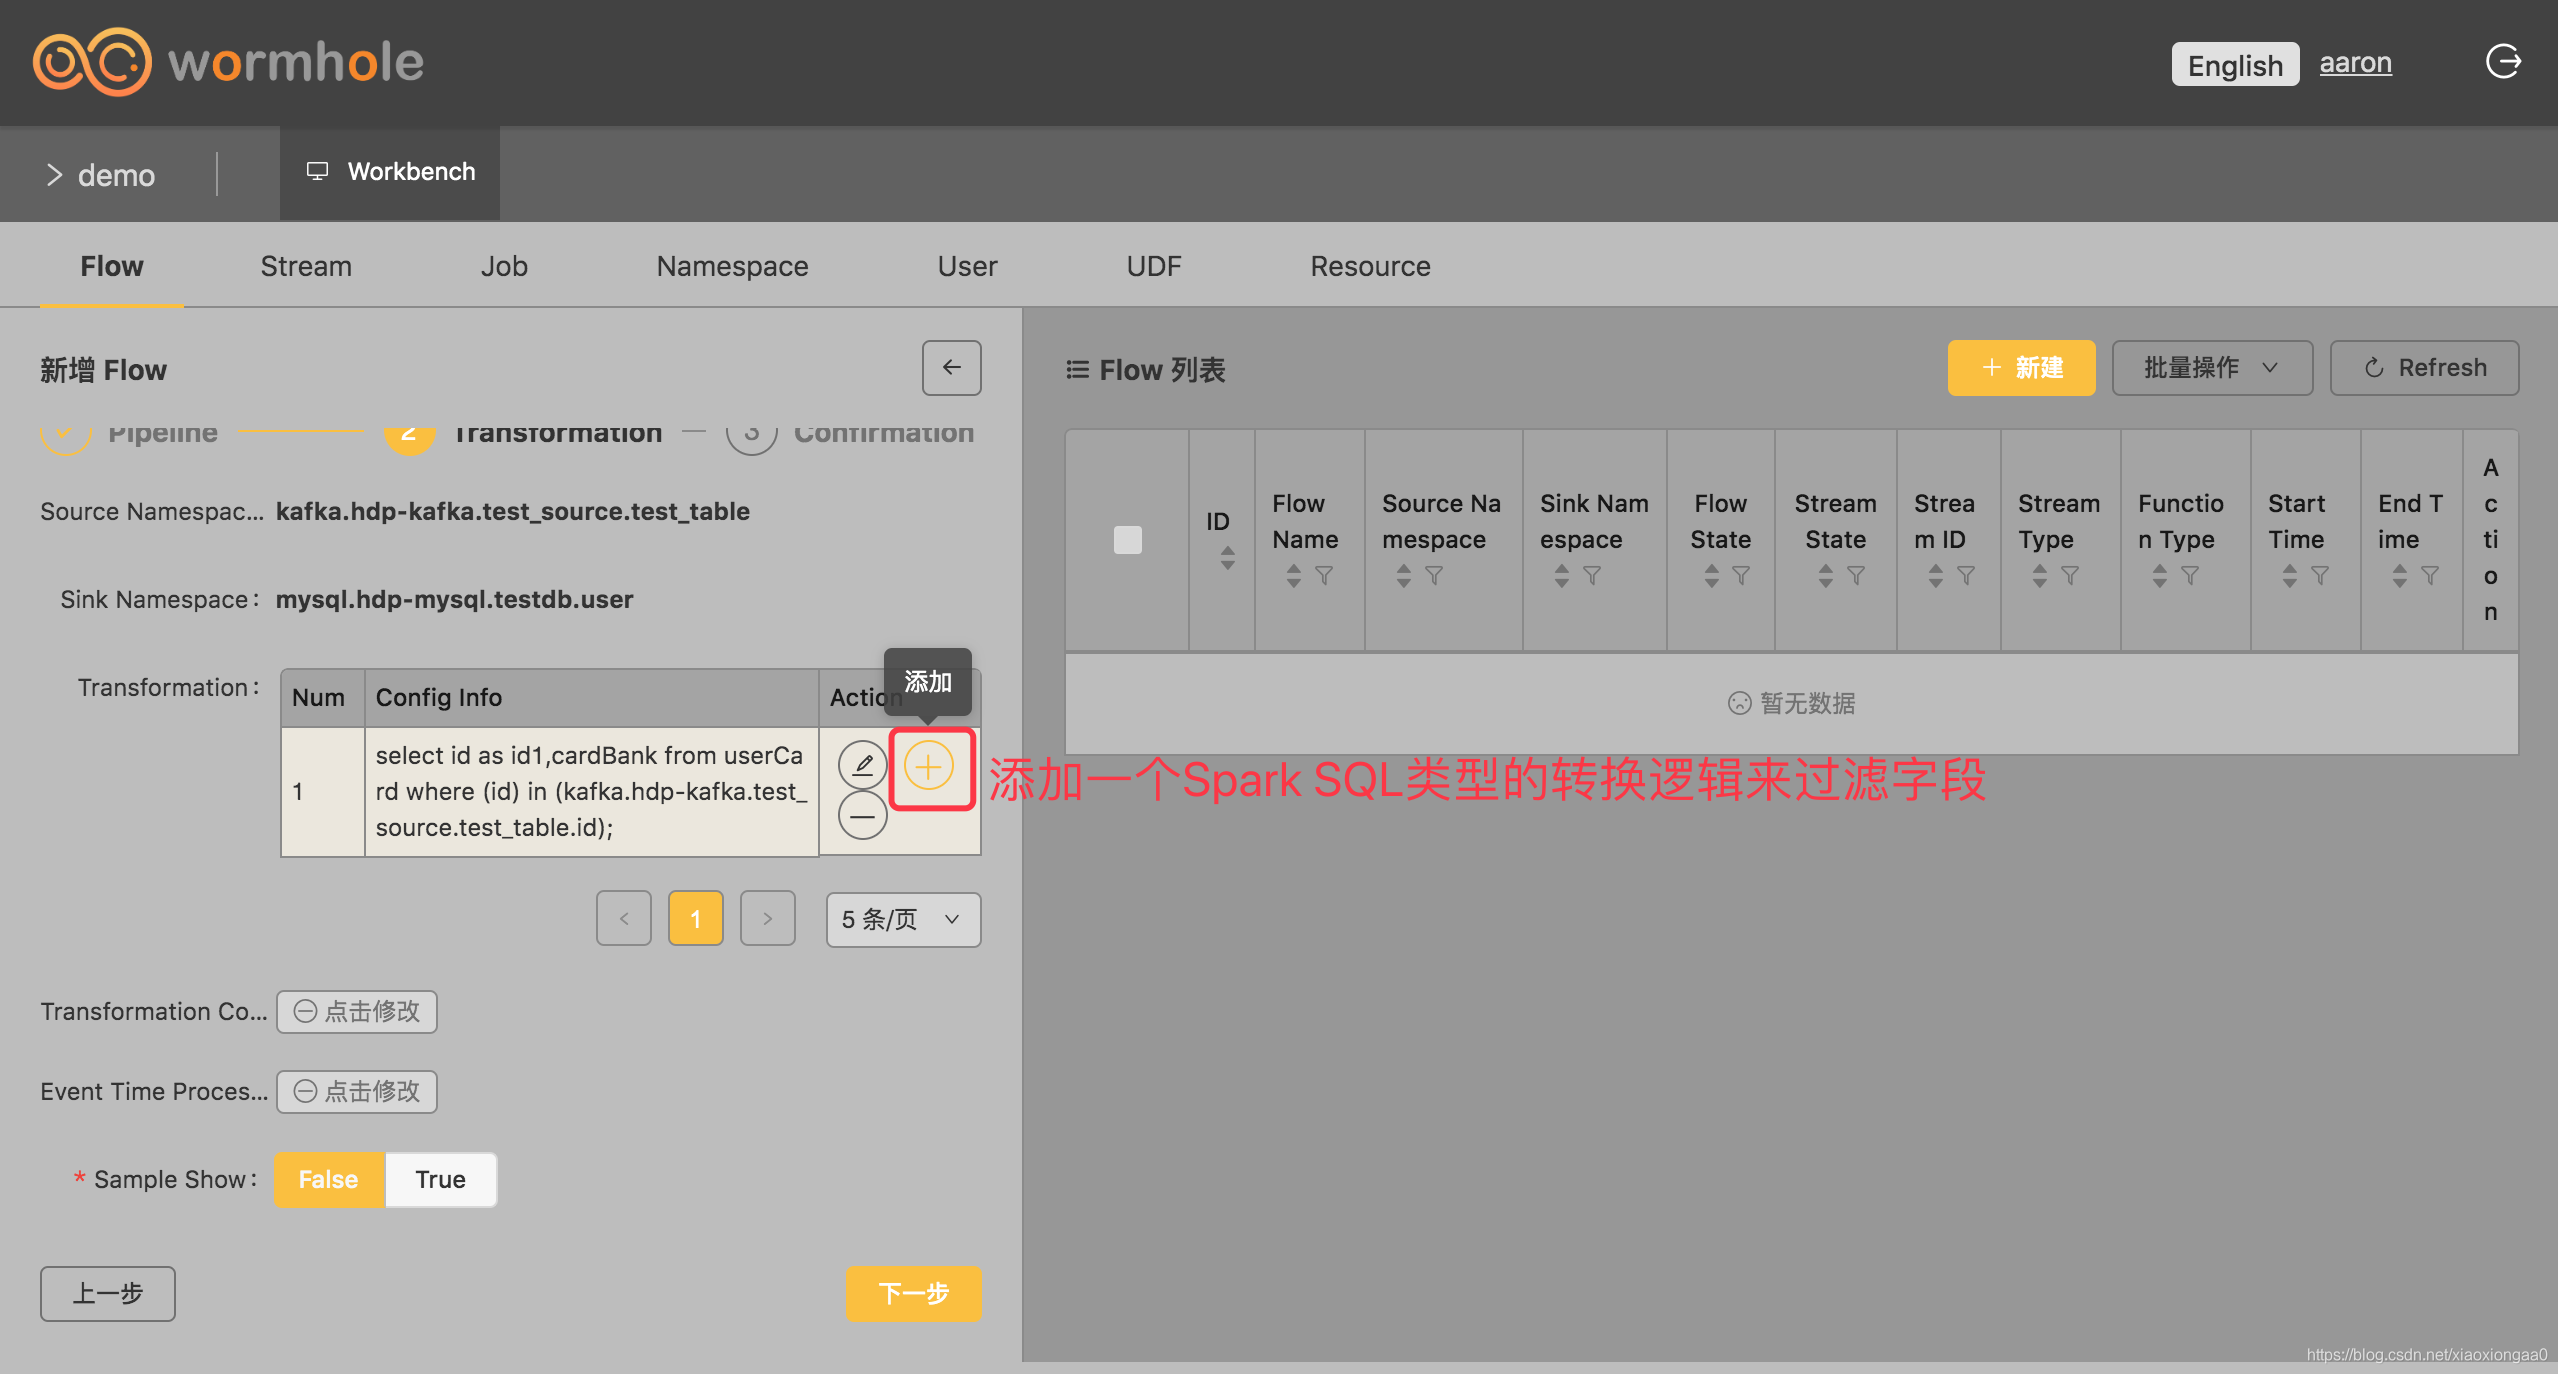Click the aaron user link
The image size is (2558, 1374).
point(2355,63)
